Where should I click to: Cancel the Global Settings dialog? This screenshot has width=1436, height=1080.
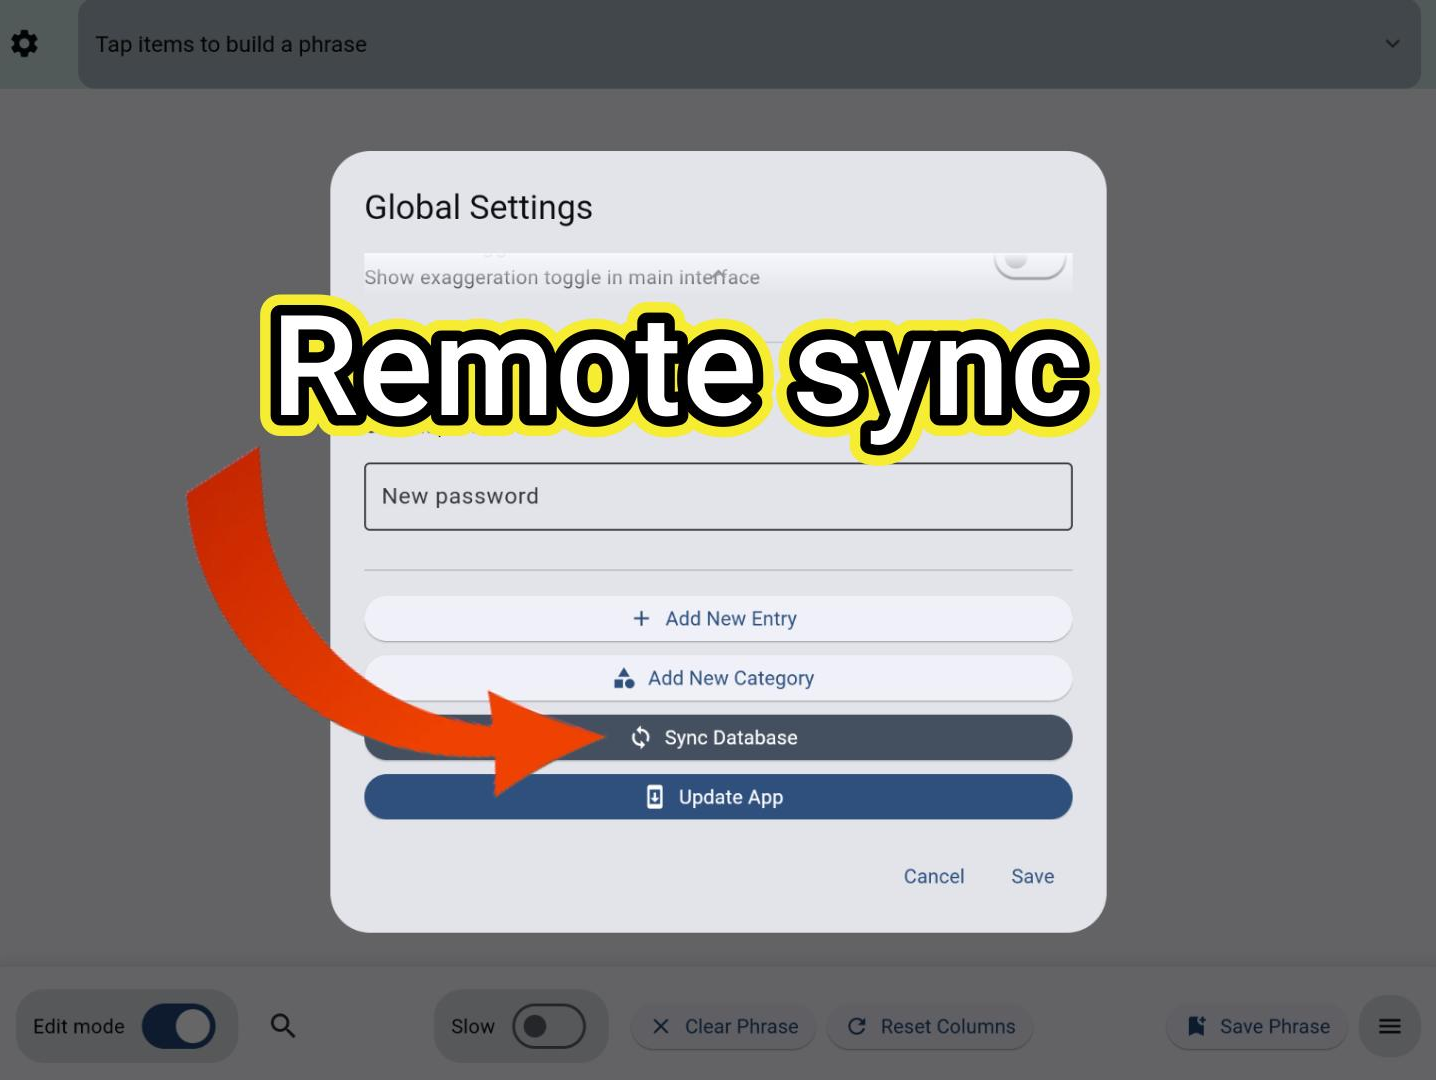(933, 876)
